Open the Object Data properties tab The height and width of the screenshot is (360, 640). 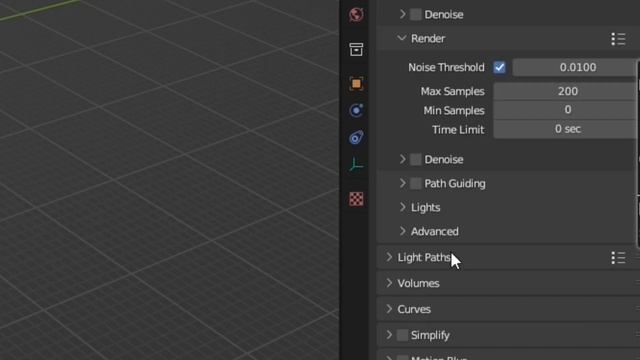pos(356,164)
